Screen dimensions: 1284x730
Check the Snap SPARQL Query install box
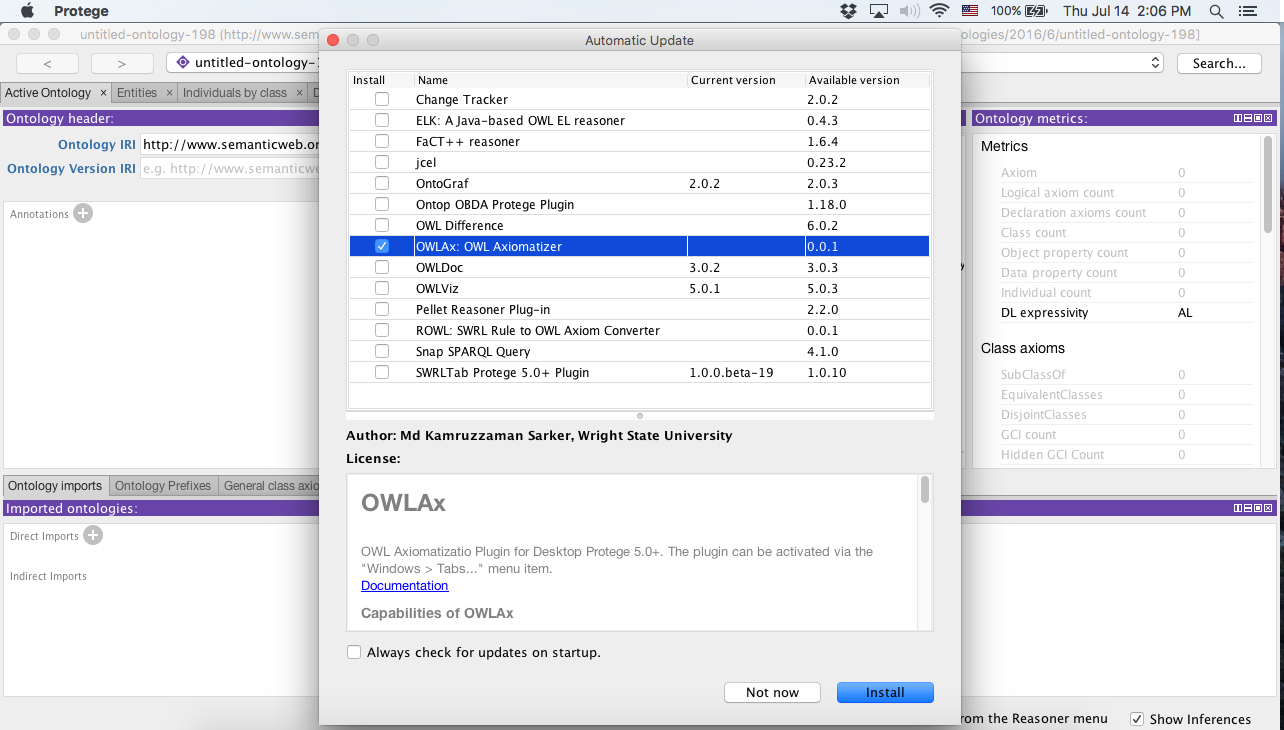click(x=382, y=352)
